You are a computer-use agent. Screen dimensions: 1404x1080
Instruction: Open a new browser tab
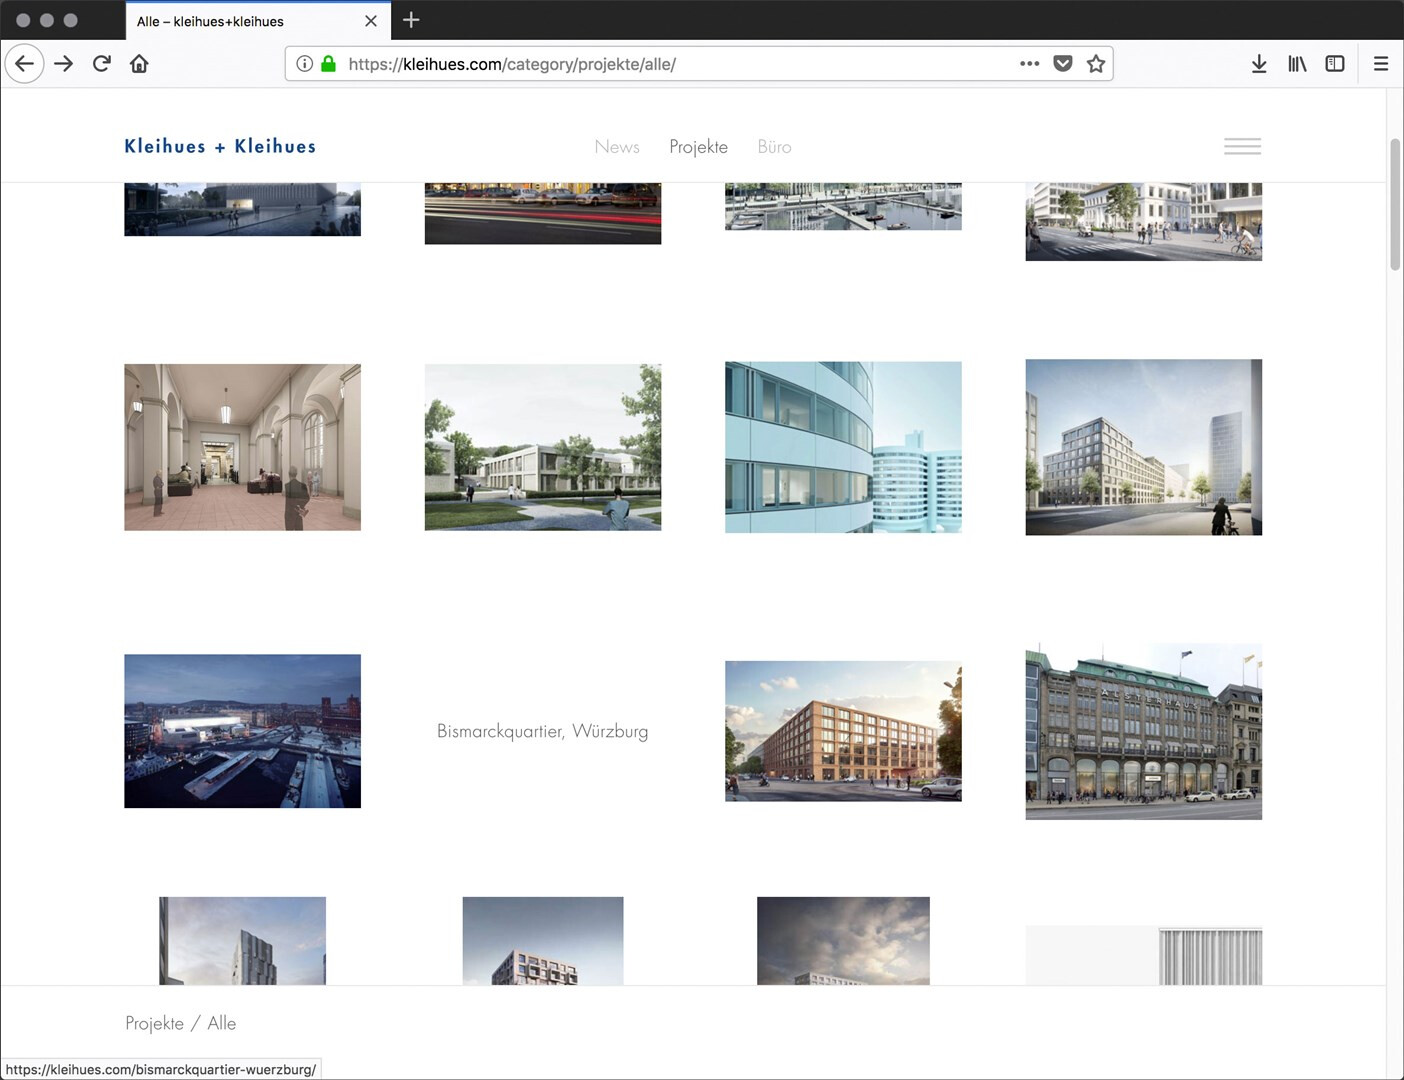click(411, 20)
